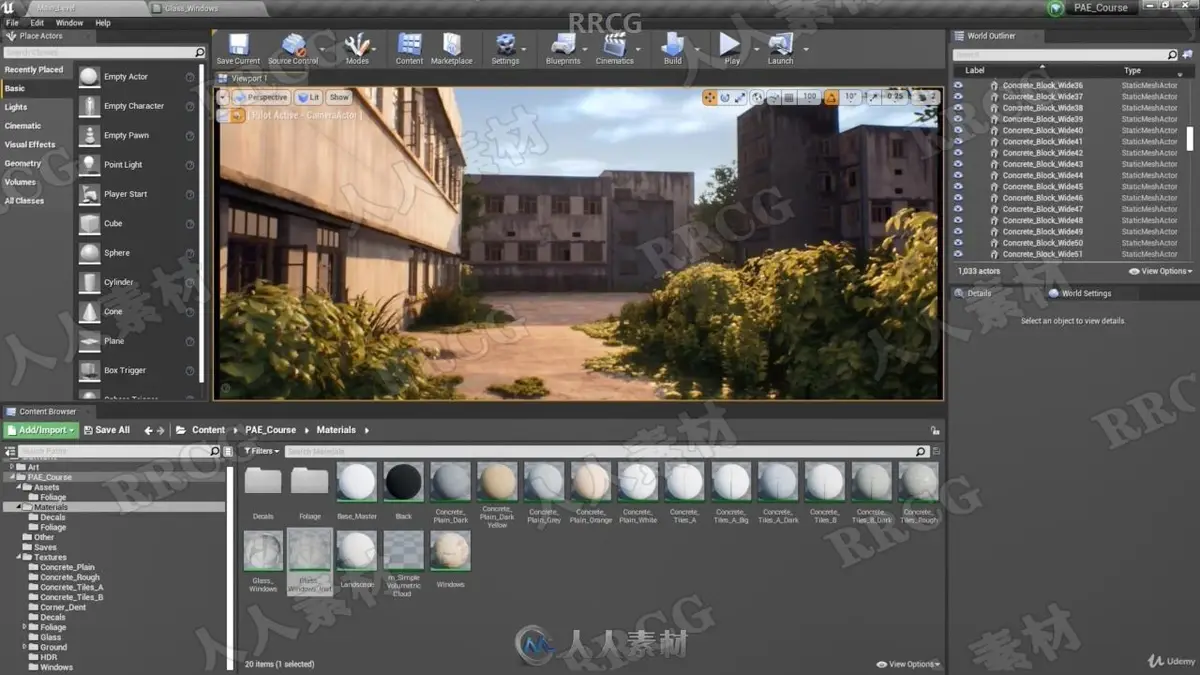Click the Save All button
This screenshot has height=675, width=1200.
coord(106,430)
